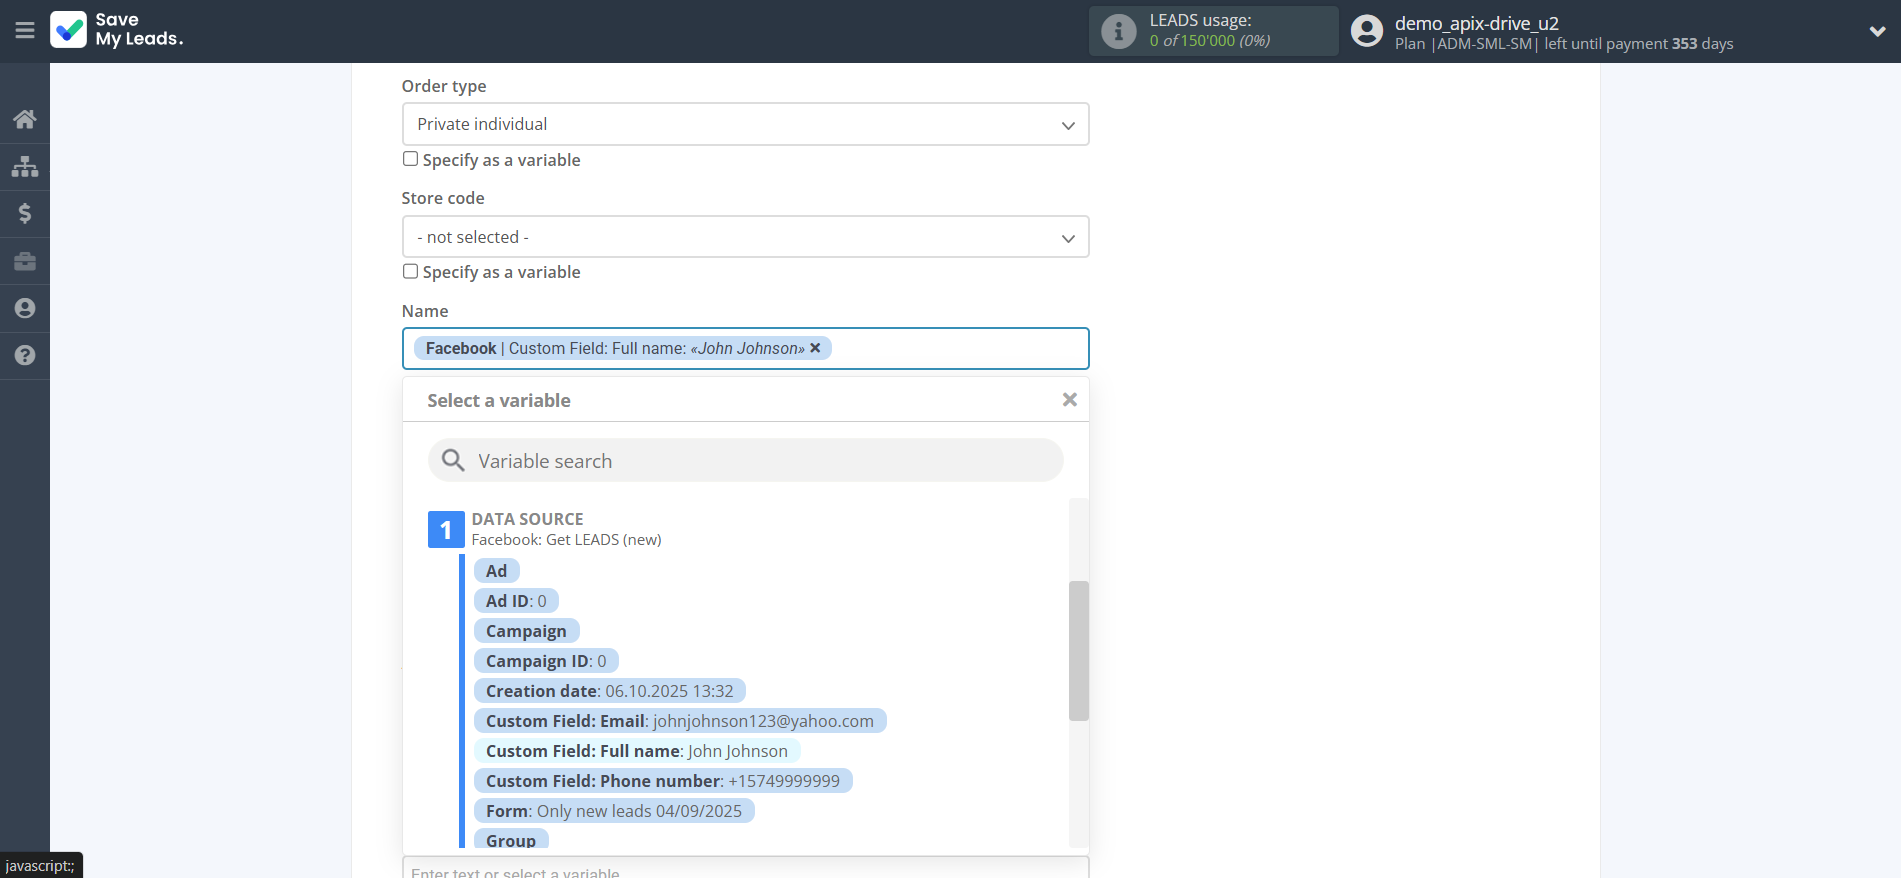
Task: Enable Specify as a variable under Order type
Action: pyautogui.click(x=410, y=159)
